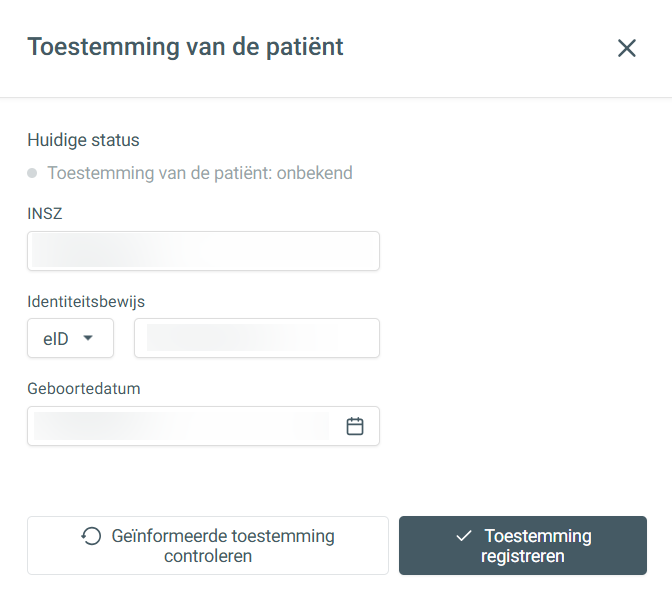Click the circular refresh arrow icon
This screenshot has width=672, height=599.
click(91, 536)
